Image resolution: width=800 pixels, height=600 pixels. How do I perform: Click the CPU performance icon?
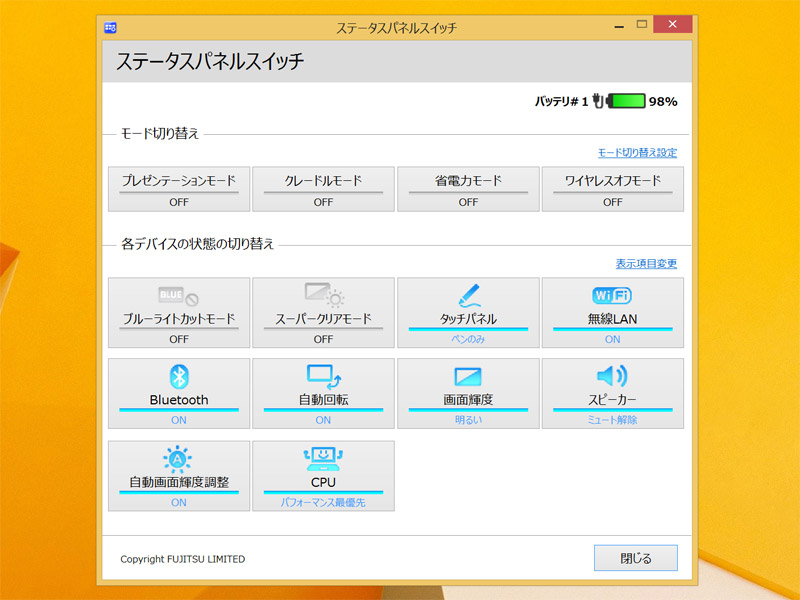point(323,459)
